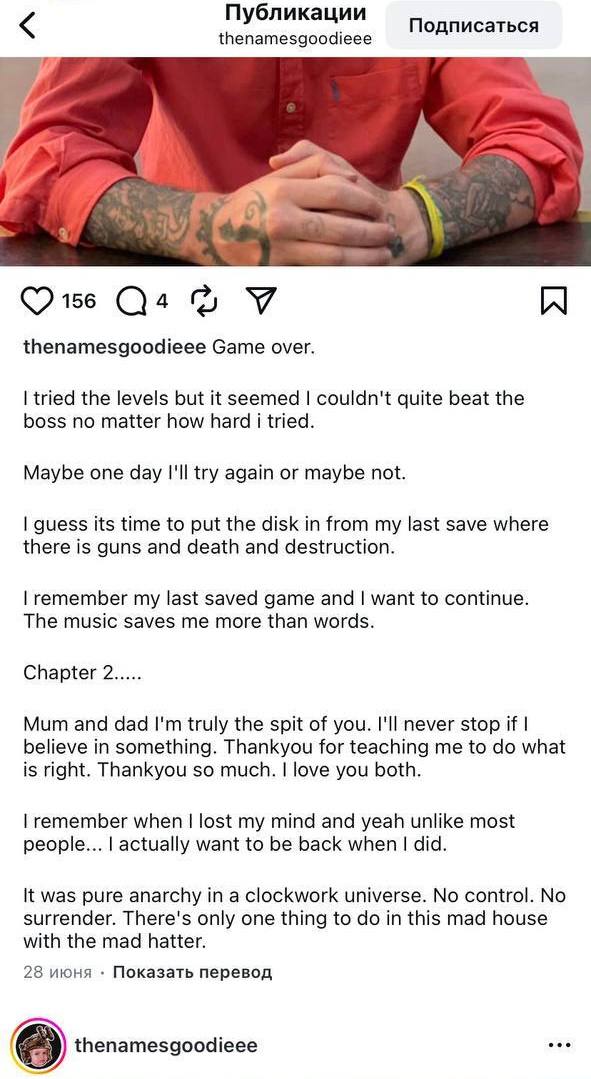591x1079 pixels.
Task: Open comments via the speech bubble icon
Action: coord(130,301)
